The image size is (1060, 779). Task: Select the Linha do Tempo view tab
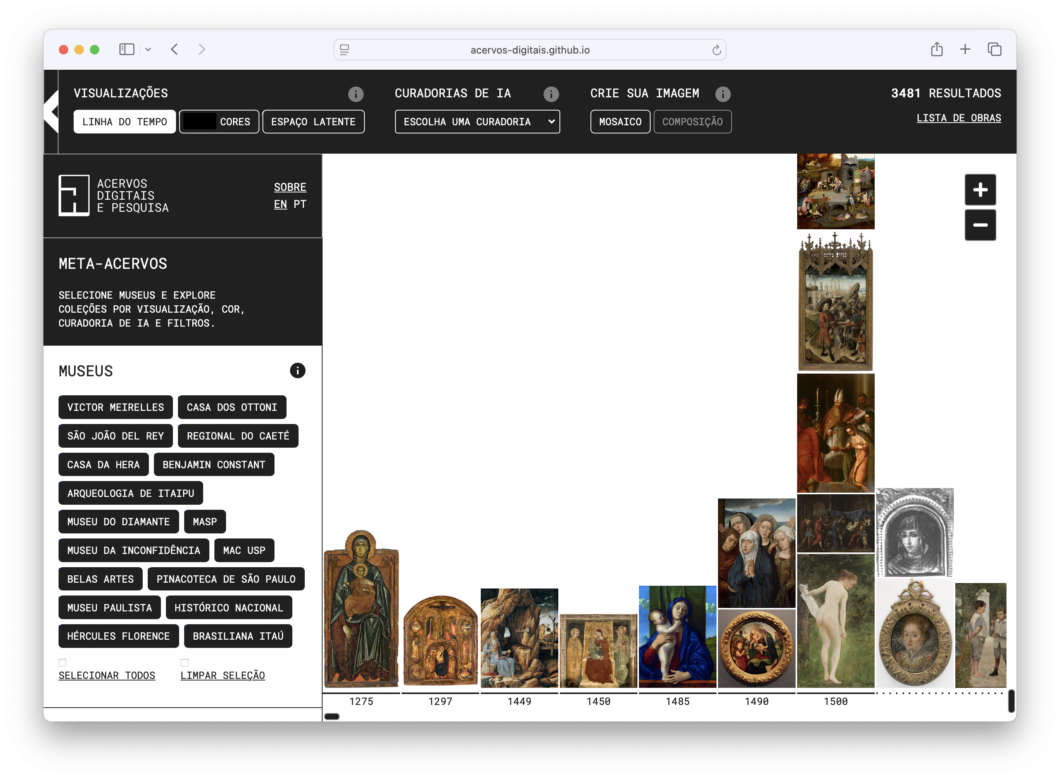[125, 122]
